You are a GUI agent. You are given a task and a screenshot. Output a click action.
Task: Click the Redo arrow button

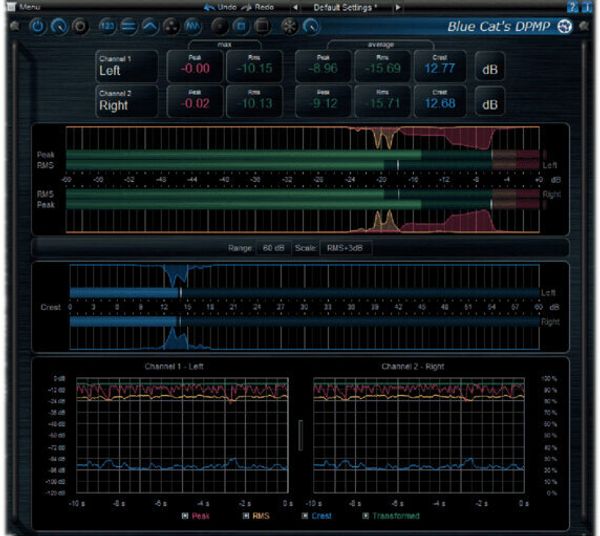click(x=259, y=7)
